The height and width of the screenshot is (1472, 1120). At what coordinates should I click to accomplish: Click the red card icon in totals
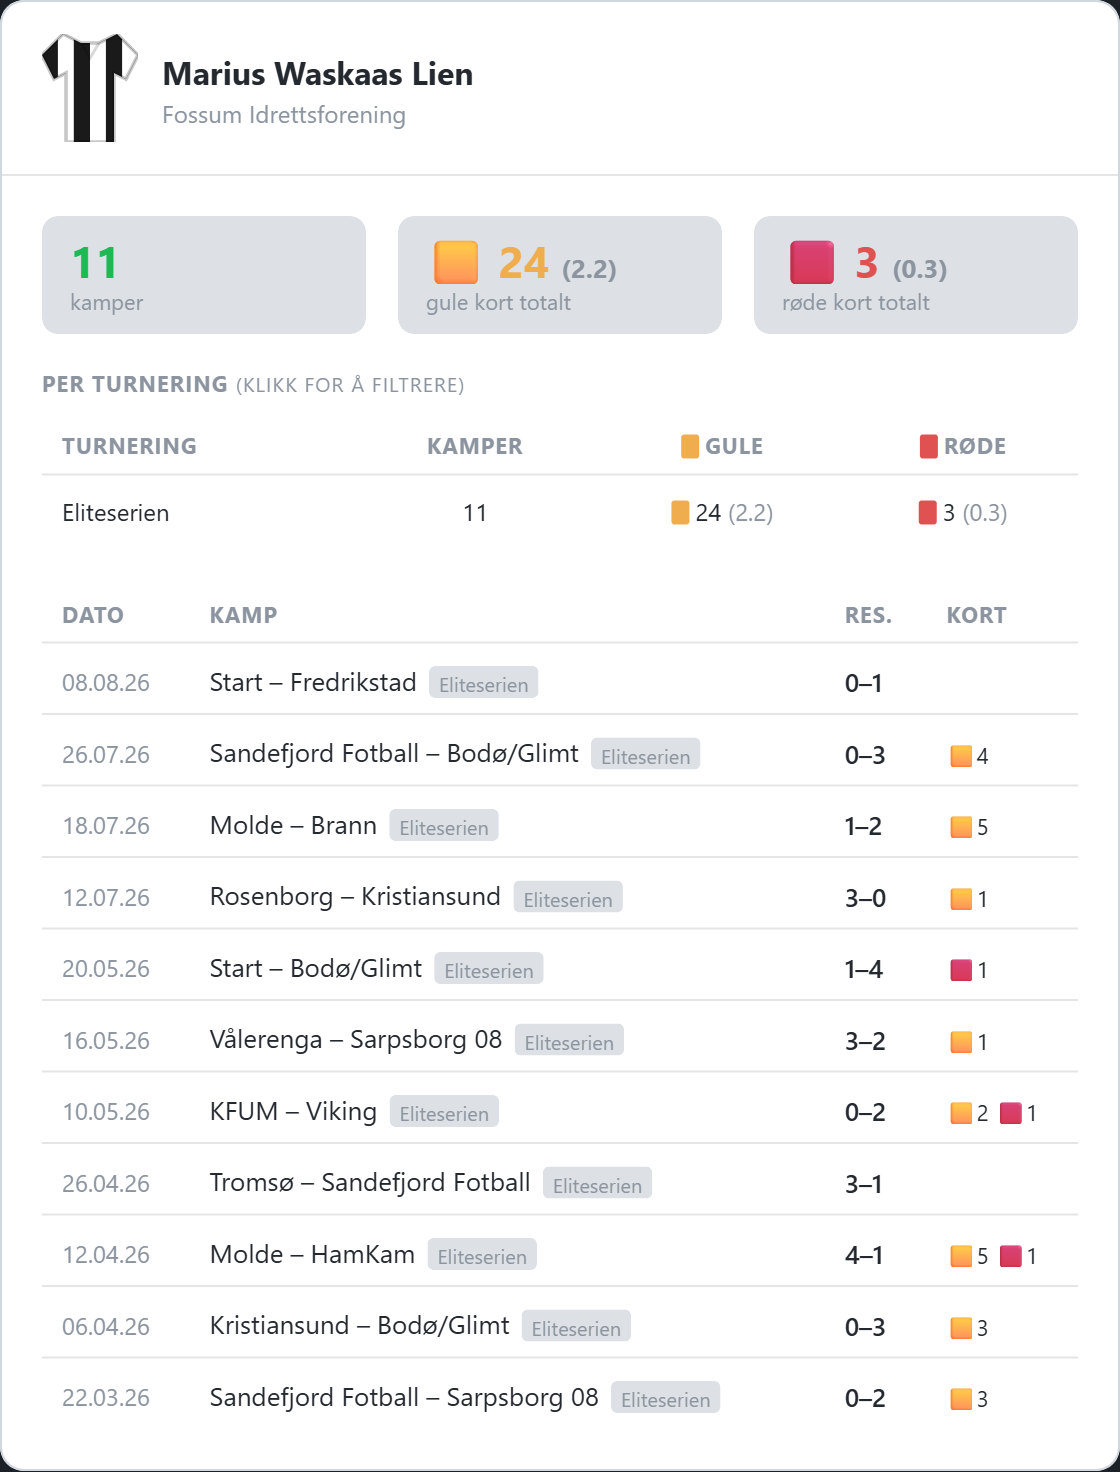click(x=812, y=263)
